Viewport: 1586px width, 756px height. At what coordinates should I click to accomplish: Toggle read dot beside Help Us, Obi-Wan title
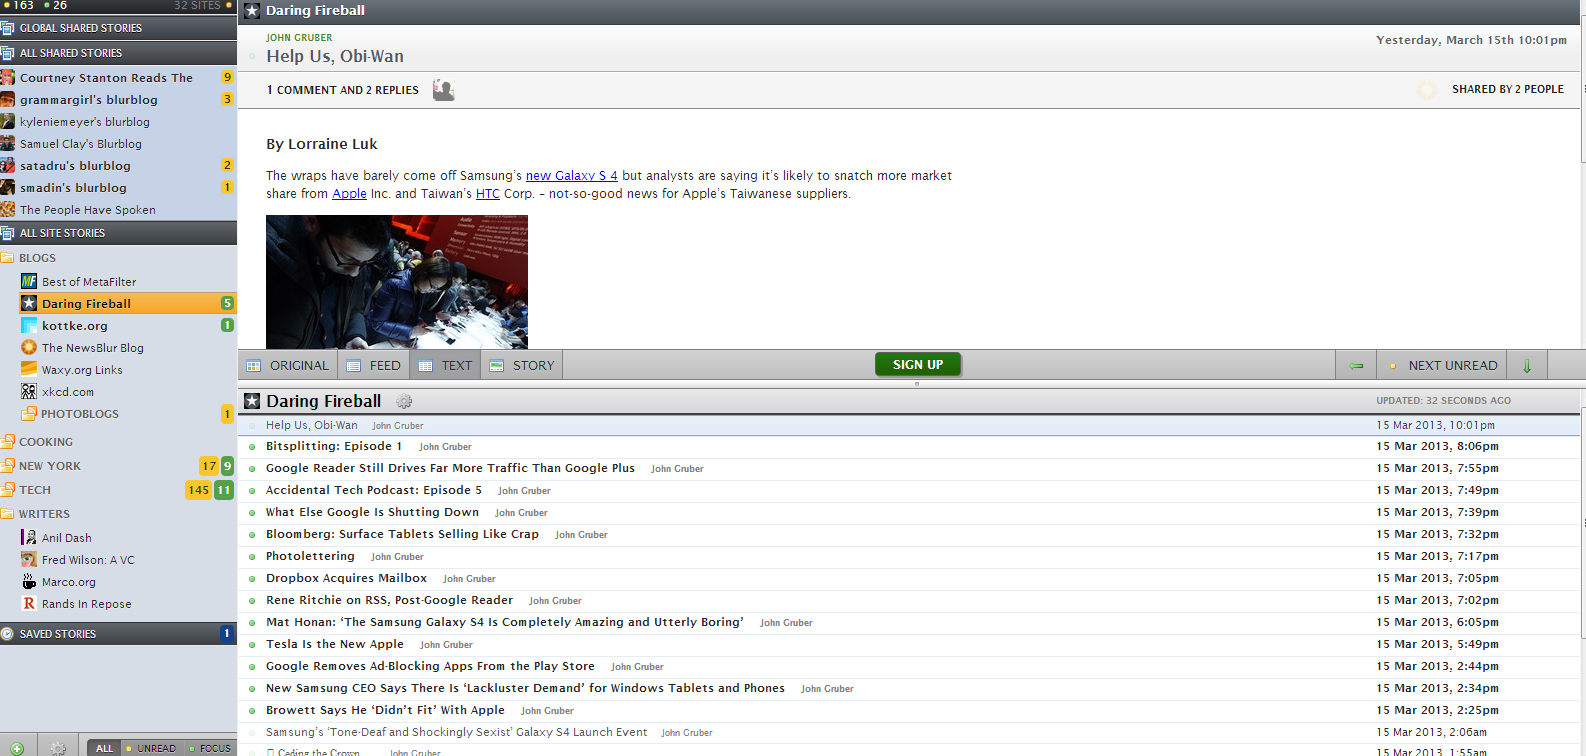(x=252, y=57)
